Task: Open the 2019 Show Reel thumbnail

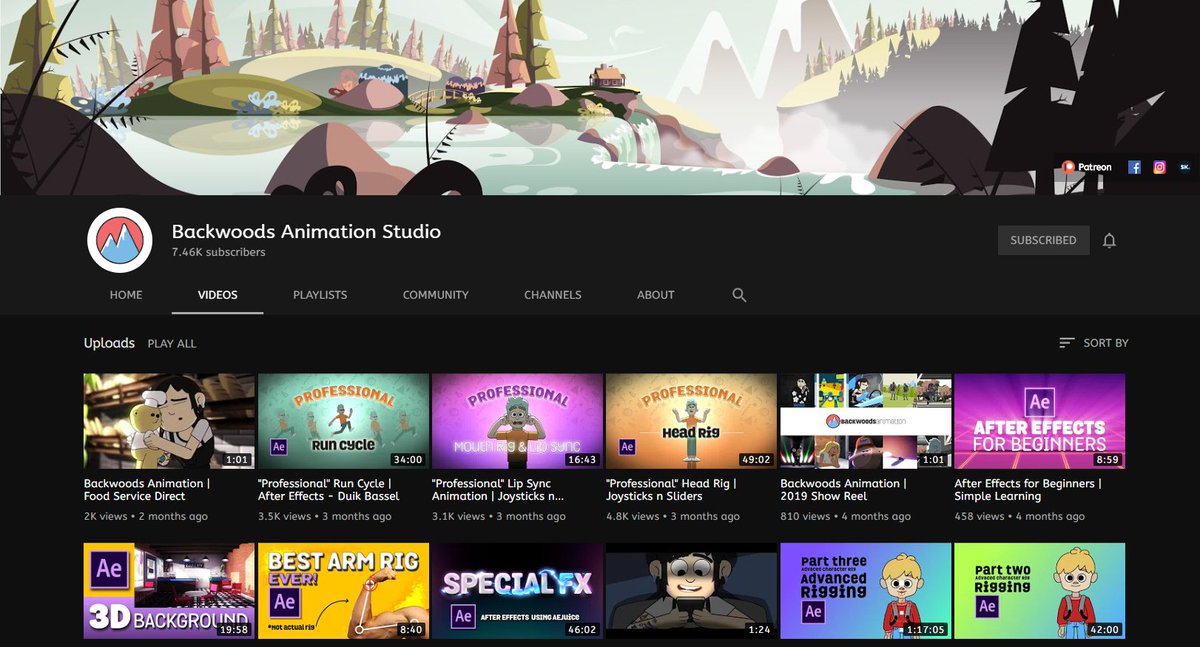Action: click(x=865, y=421)
